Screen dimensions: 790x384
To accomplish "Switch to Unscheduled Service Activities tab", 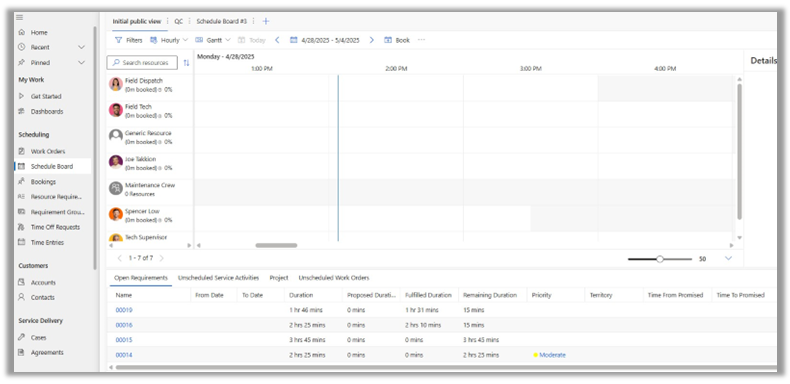I will (x=218, y=278).
